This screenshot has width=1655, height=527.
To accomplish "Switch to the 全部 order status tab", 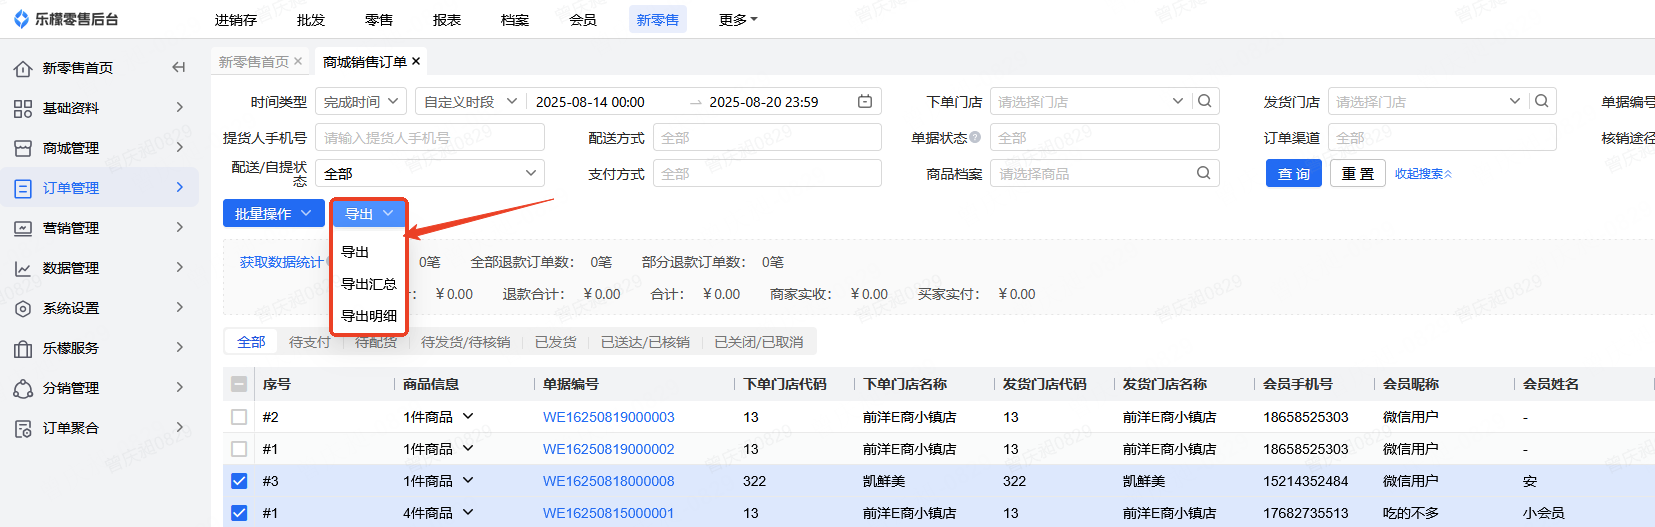I will pyautogui.click(x=251, y=342).
